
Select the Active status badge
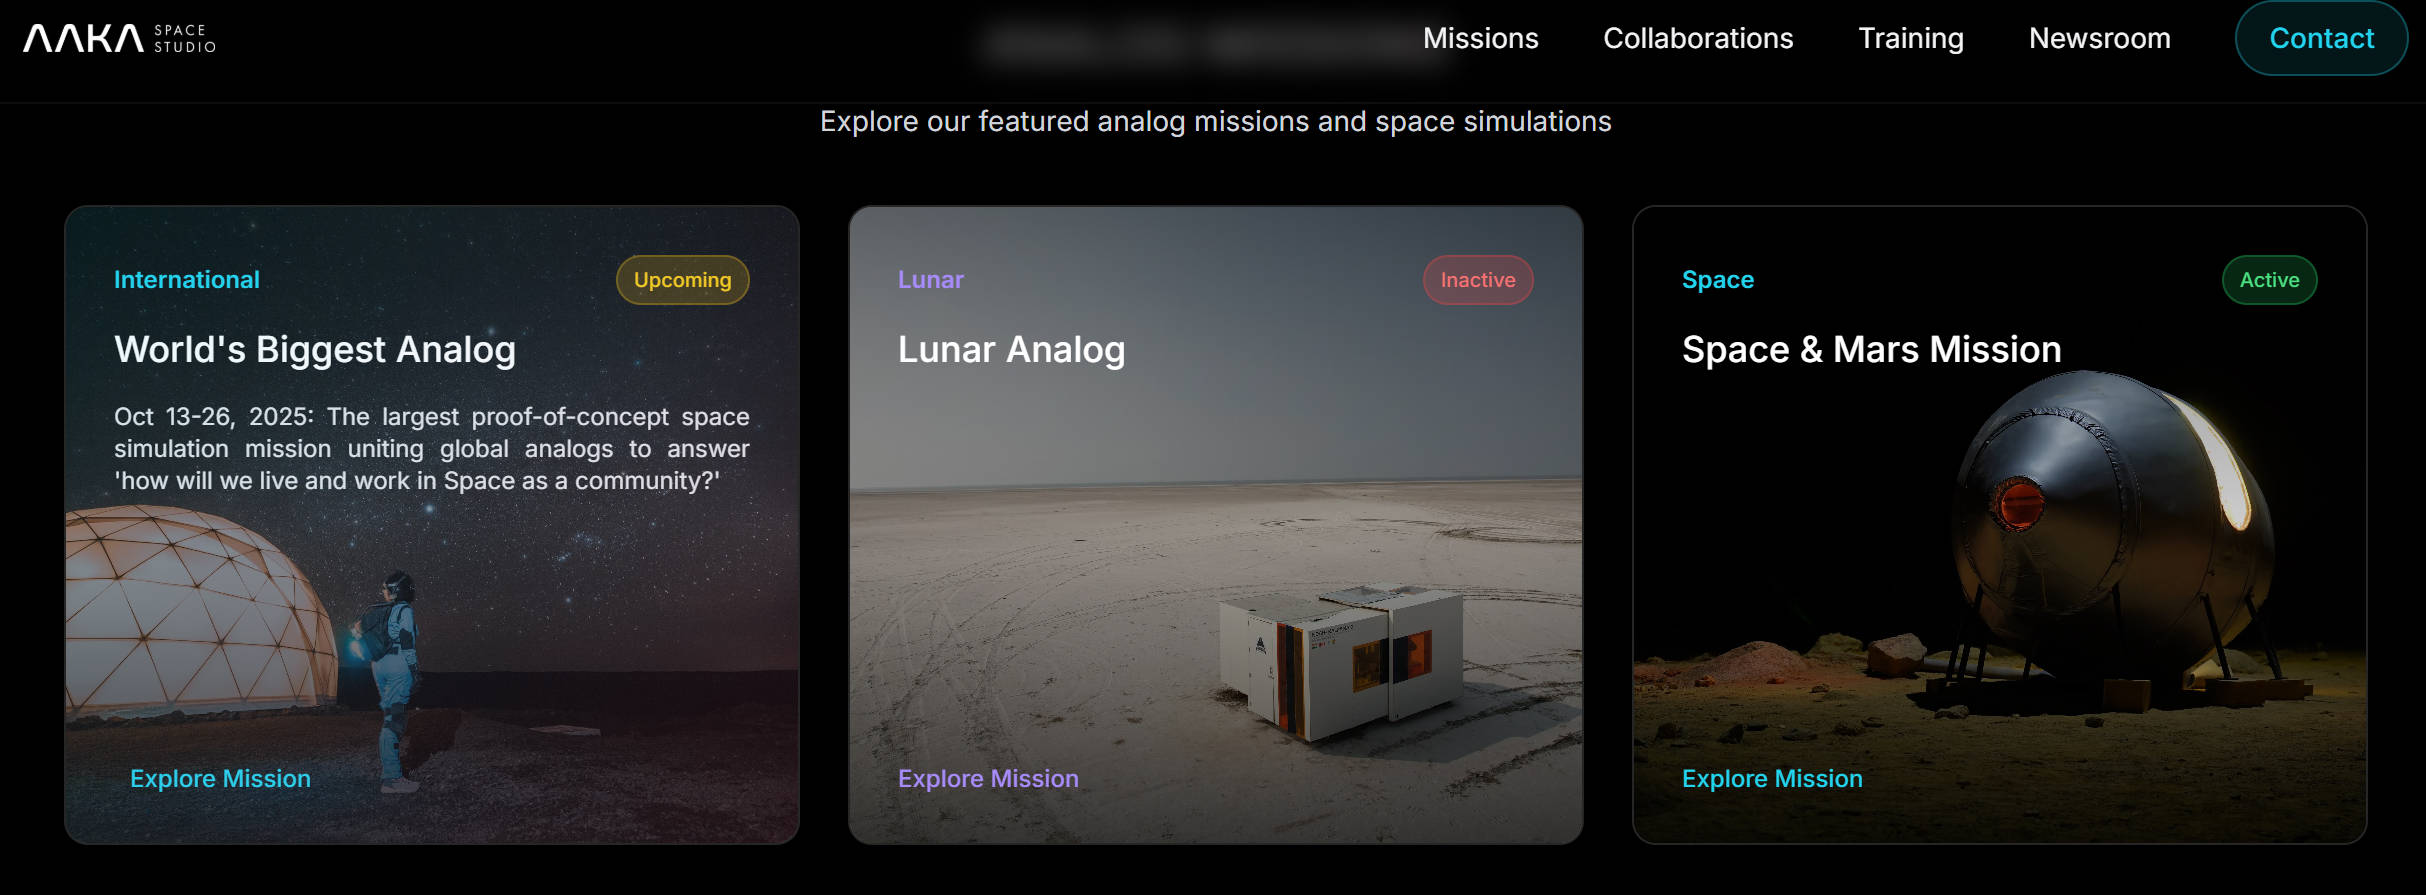[x=2269, y=280]
